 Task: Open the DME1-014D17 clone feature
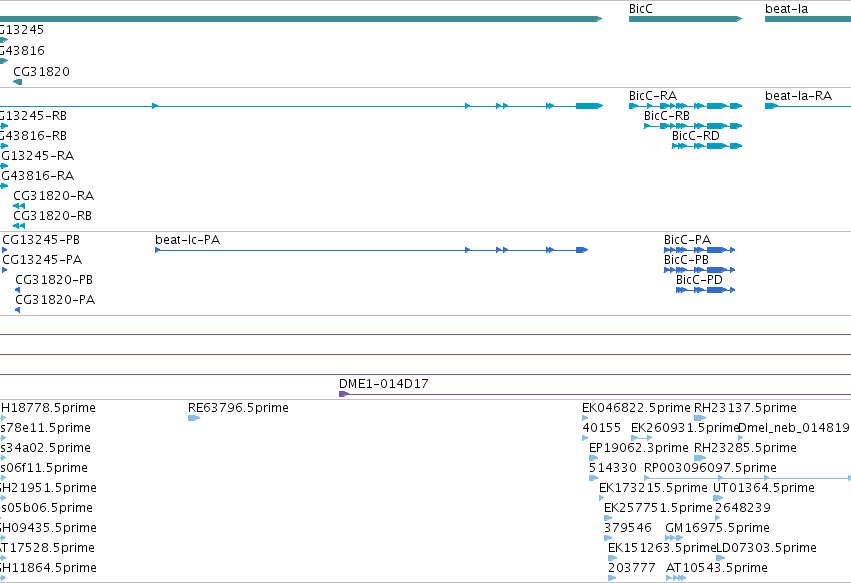click(595, 394)
